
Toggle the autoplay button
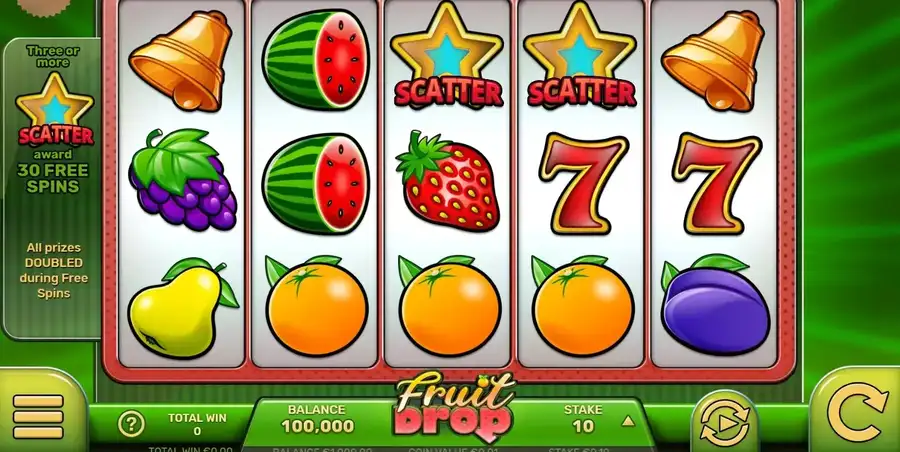(724, 424)
